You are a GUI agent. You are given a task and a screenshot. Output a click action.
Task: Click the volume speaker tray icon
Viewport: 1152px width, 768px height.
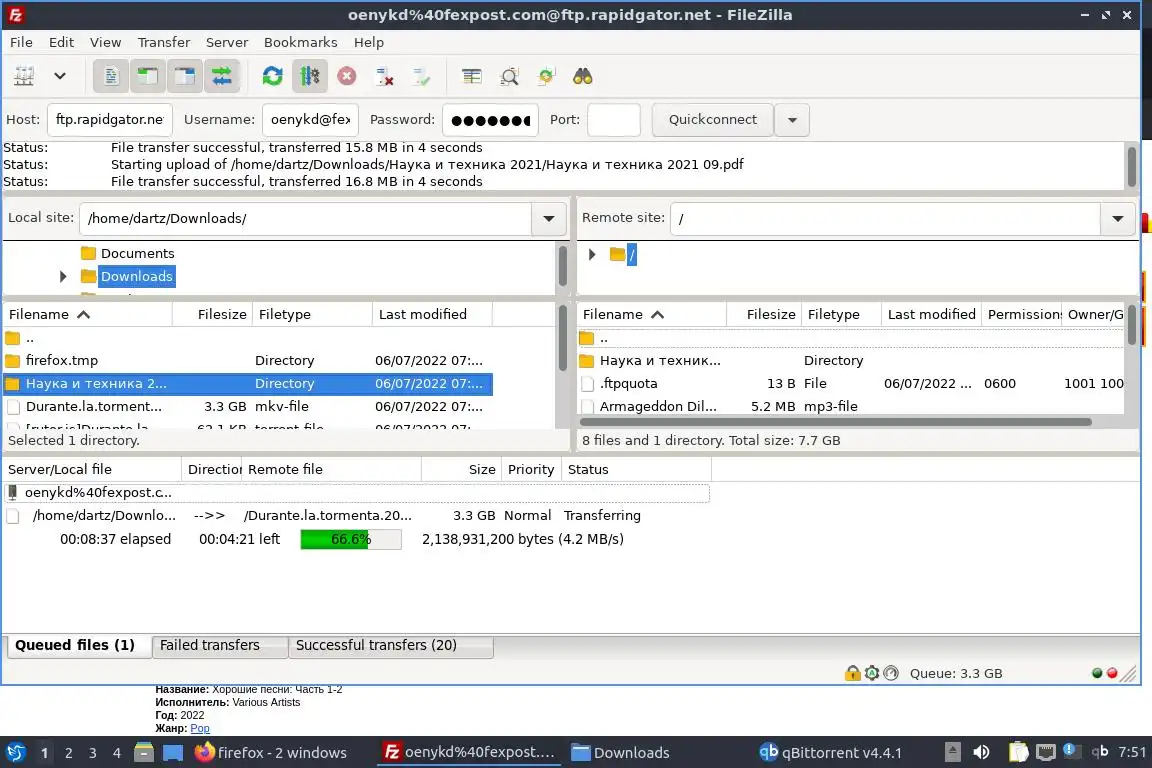click(x=981, y=752)
